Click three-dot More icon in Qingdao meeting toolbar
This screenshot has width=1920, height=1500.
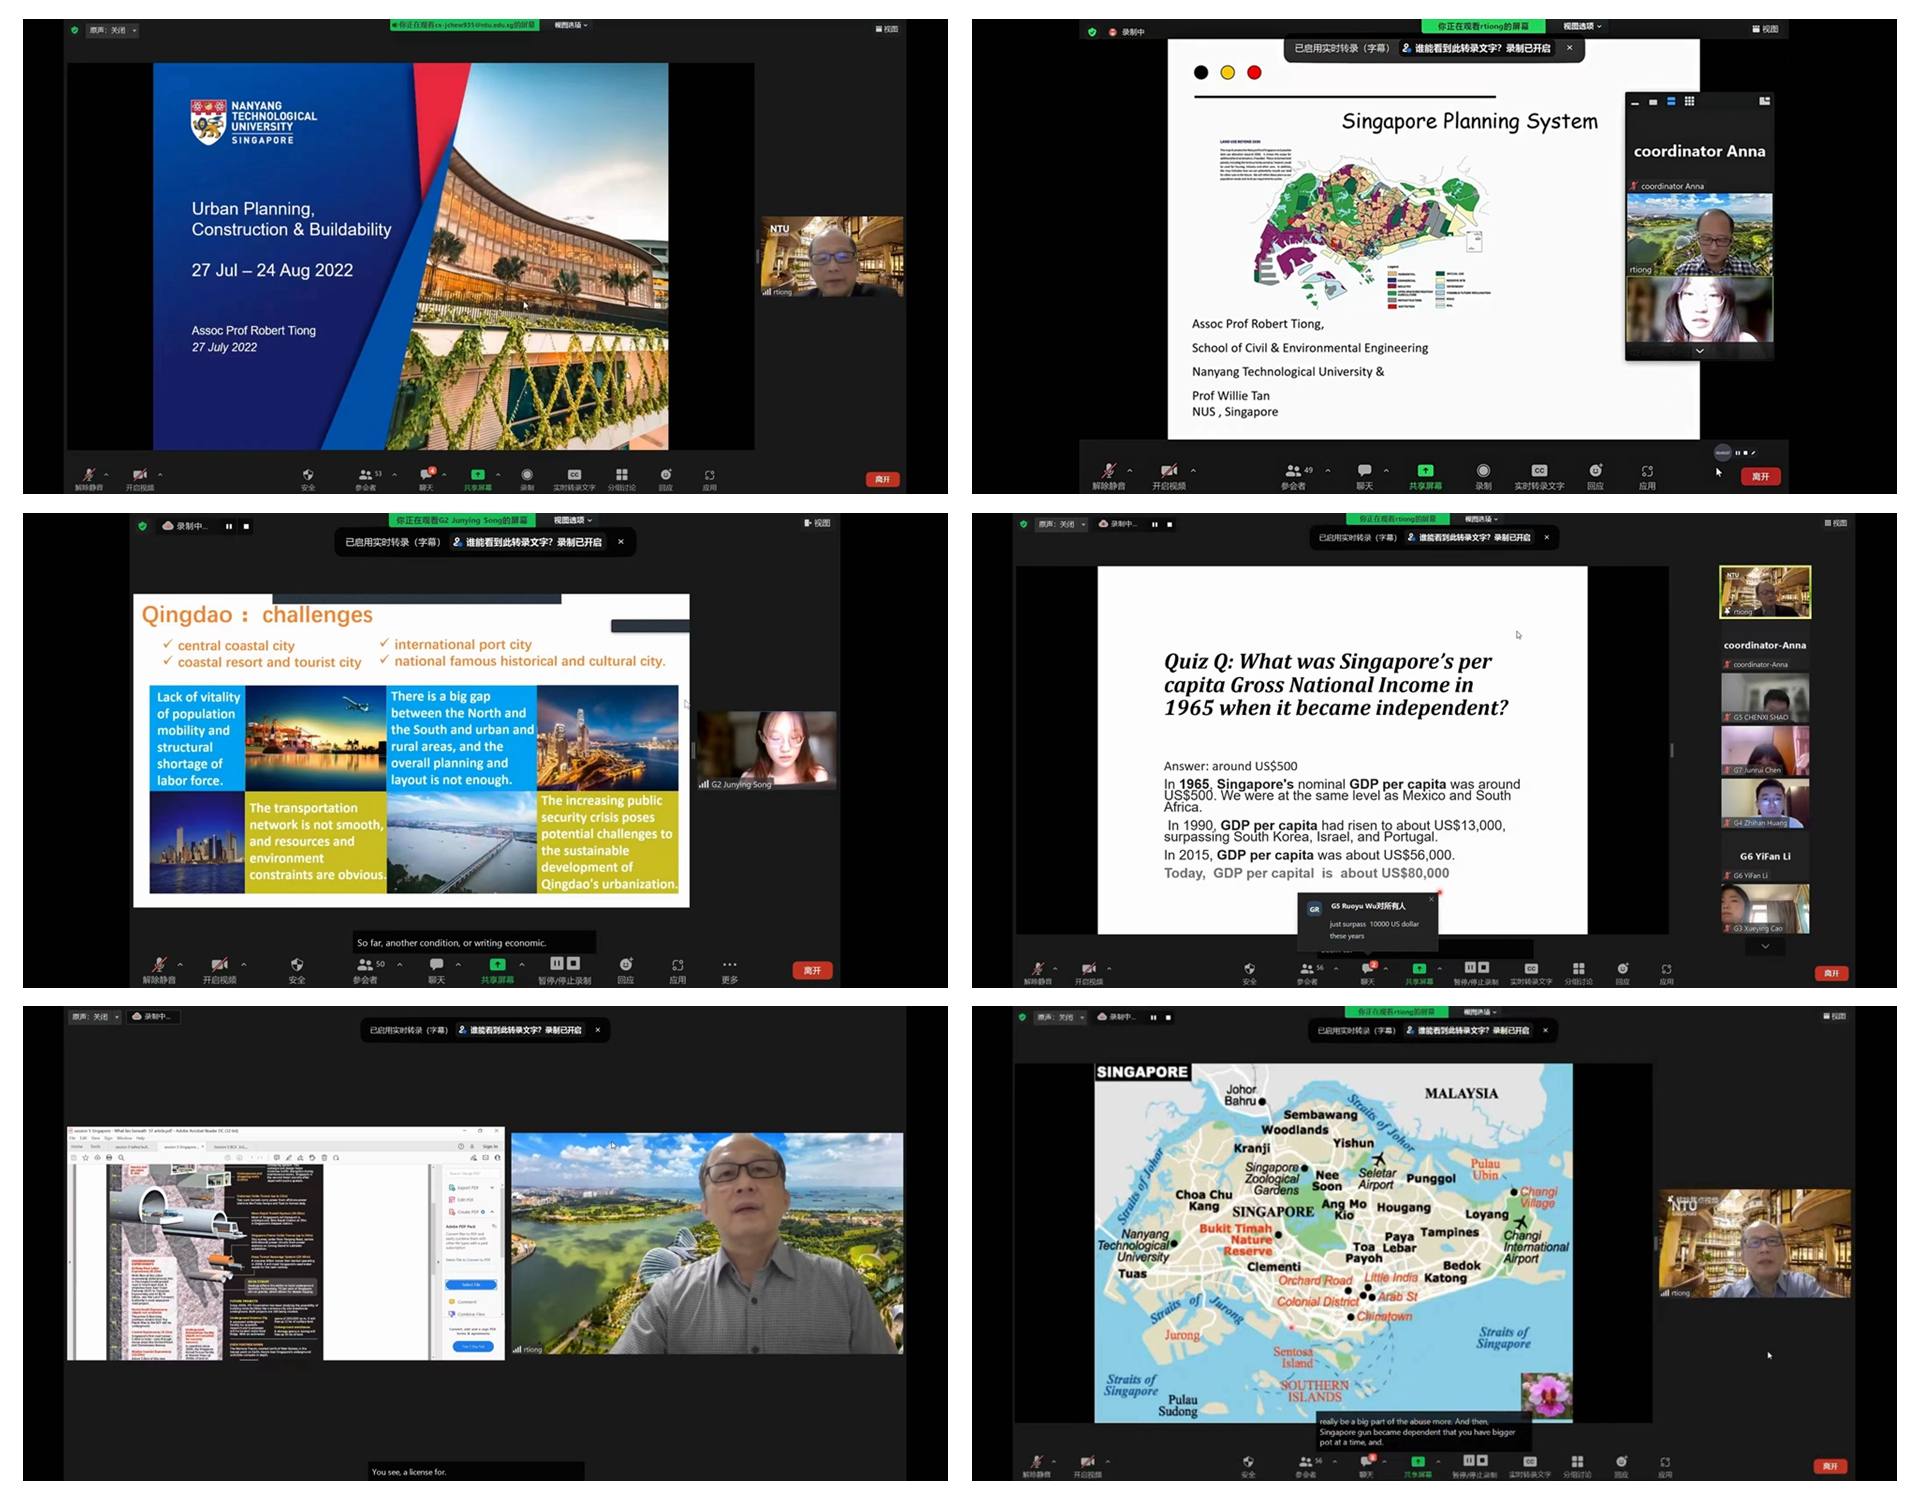[729, 965]
